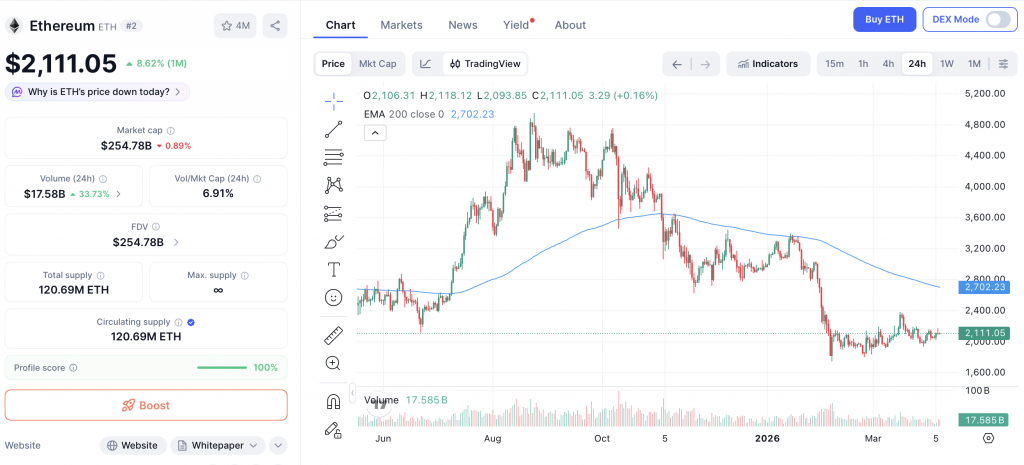Open the emoji sticker tool
Viewport: 1024px width, 465px height.
pos(334,298)
